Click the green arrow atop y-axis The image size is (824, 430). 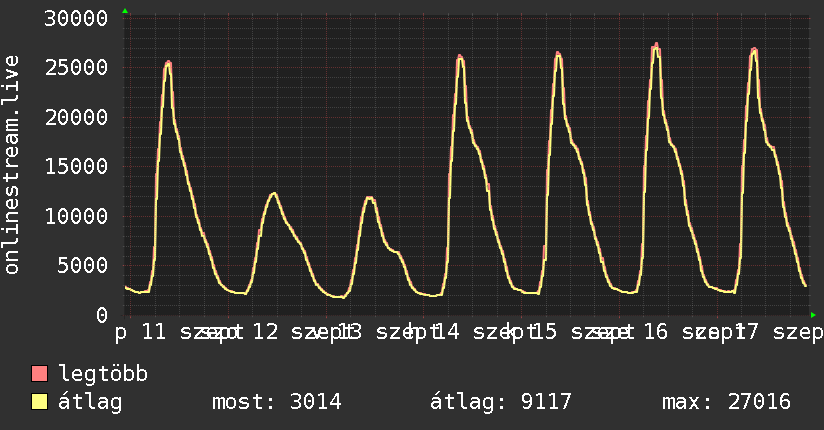125,11
